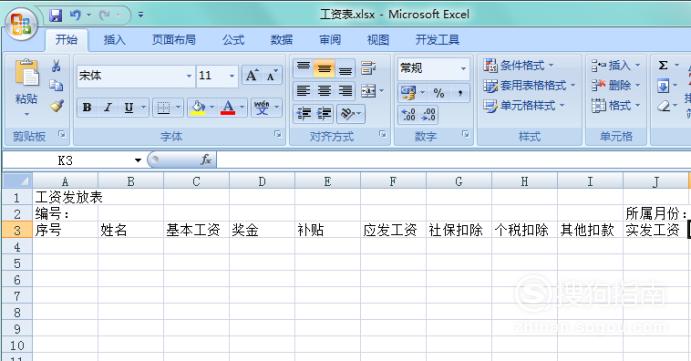Click the Insert Function fx button

pyautogui.click(x=206, y=160)
